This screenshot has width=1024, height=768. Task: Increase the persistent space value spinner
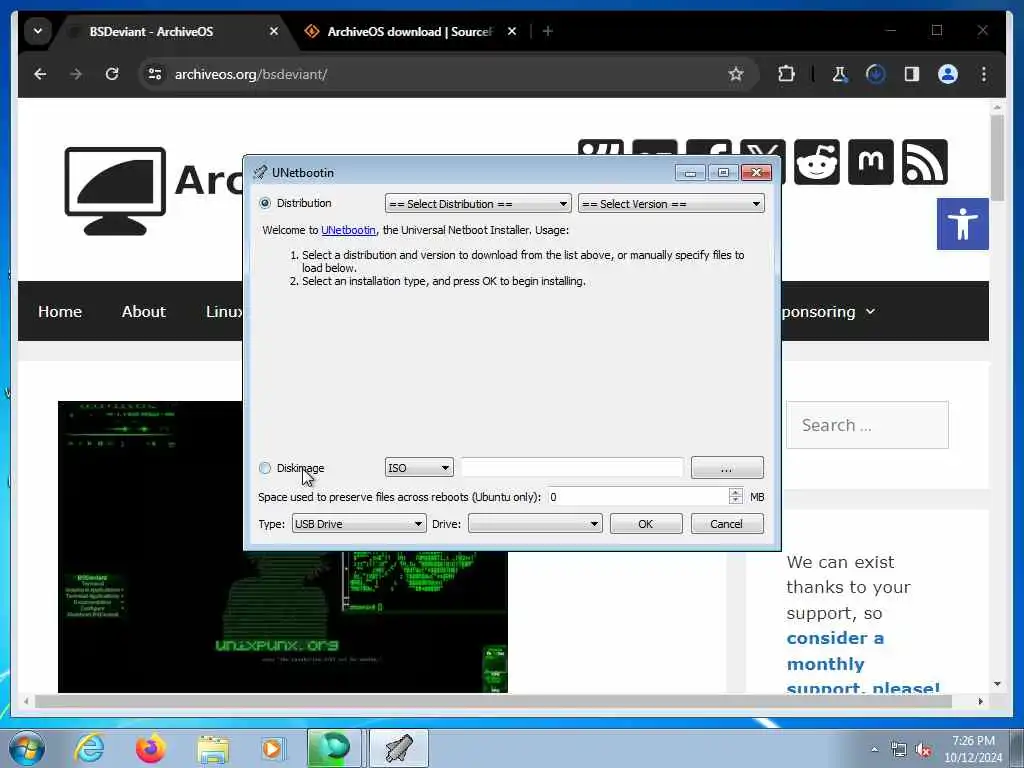[735, 492]
